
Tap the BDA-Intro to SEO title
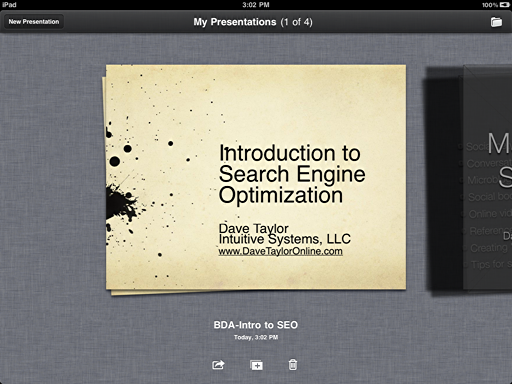click(256, 325)
